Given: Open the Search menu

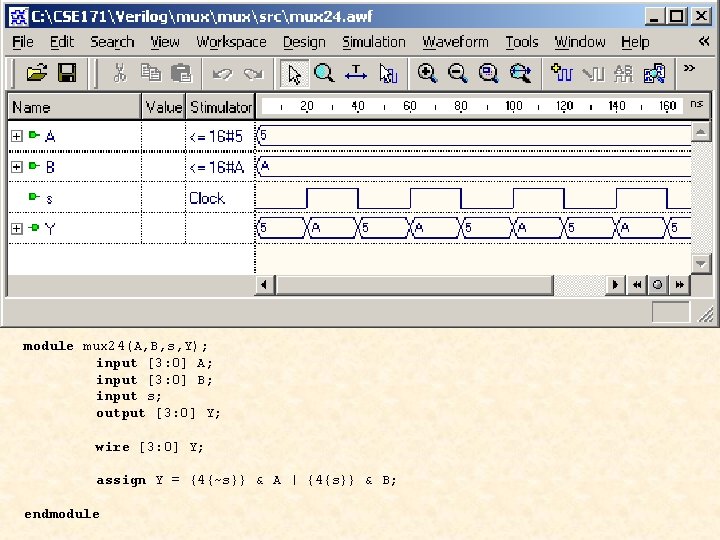Looking at the screenshot, I should (x=112, y=42).
